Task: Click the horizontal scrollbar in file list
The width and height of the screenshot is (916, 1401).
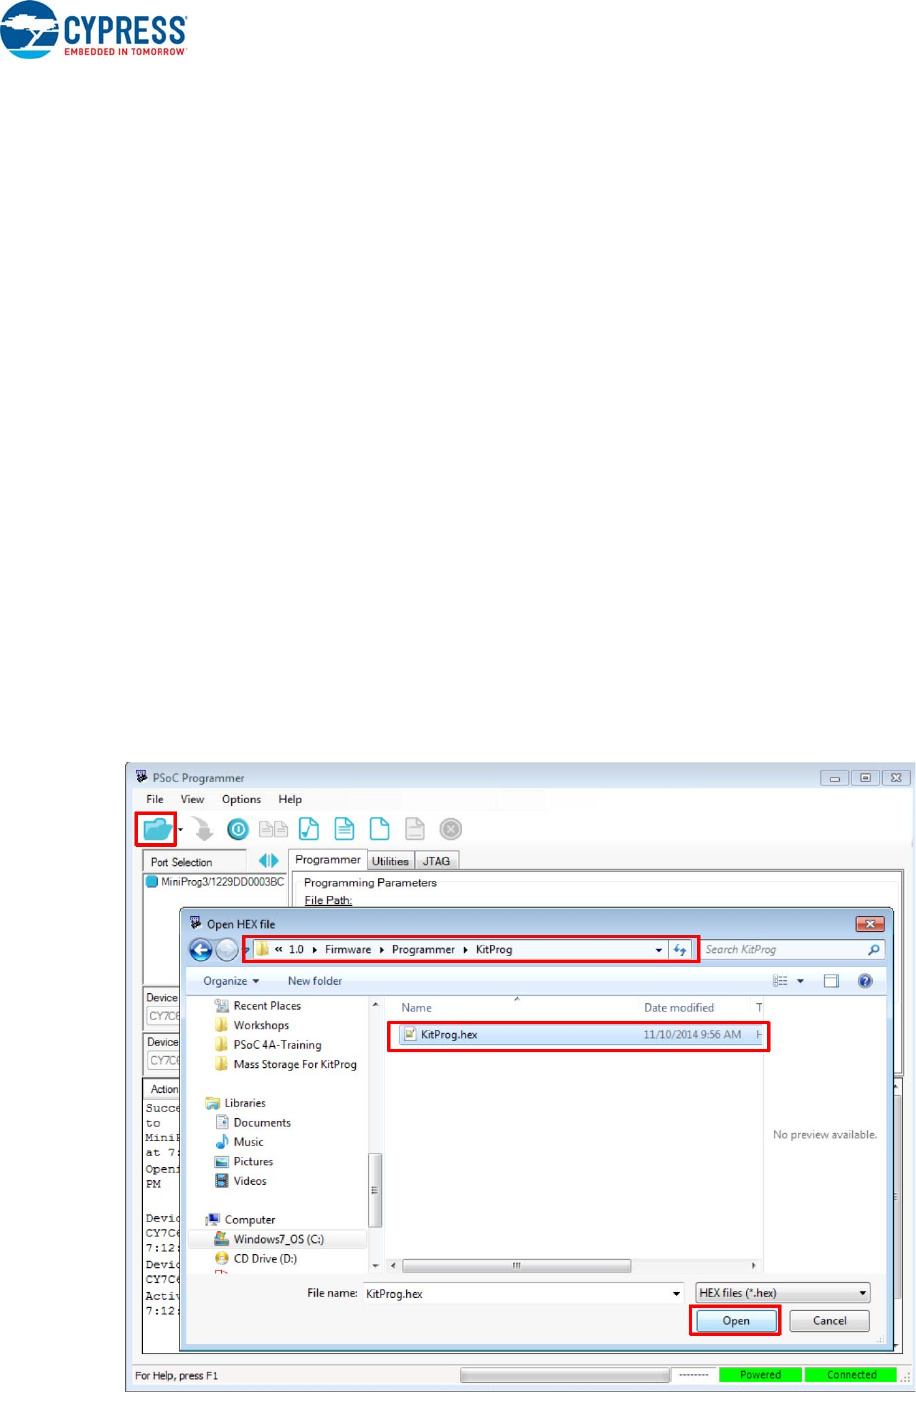Action: click(x=516, y=1266)
